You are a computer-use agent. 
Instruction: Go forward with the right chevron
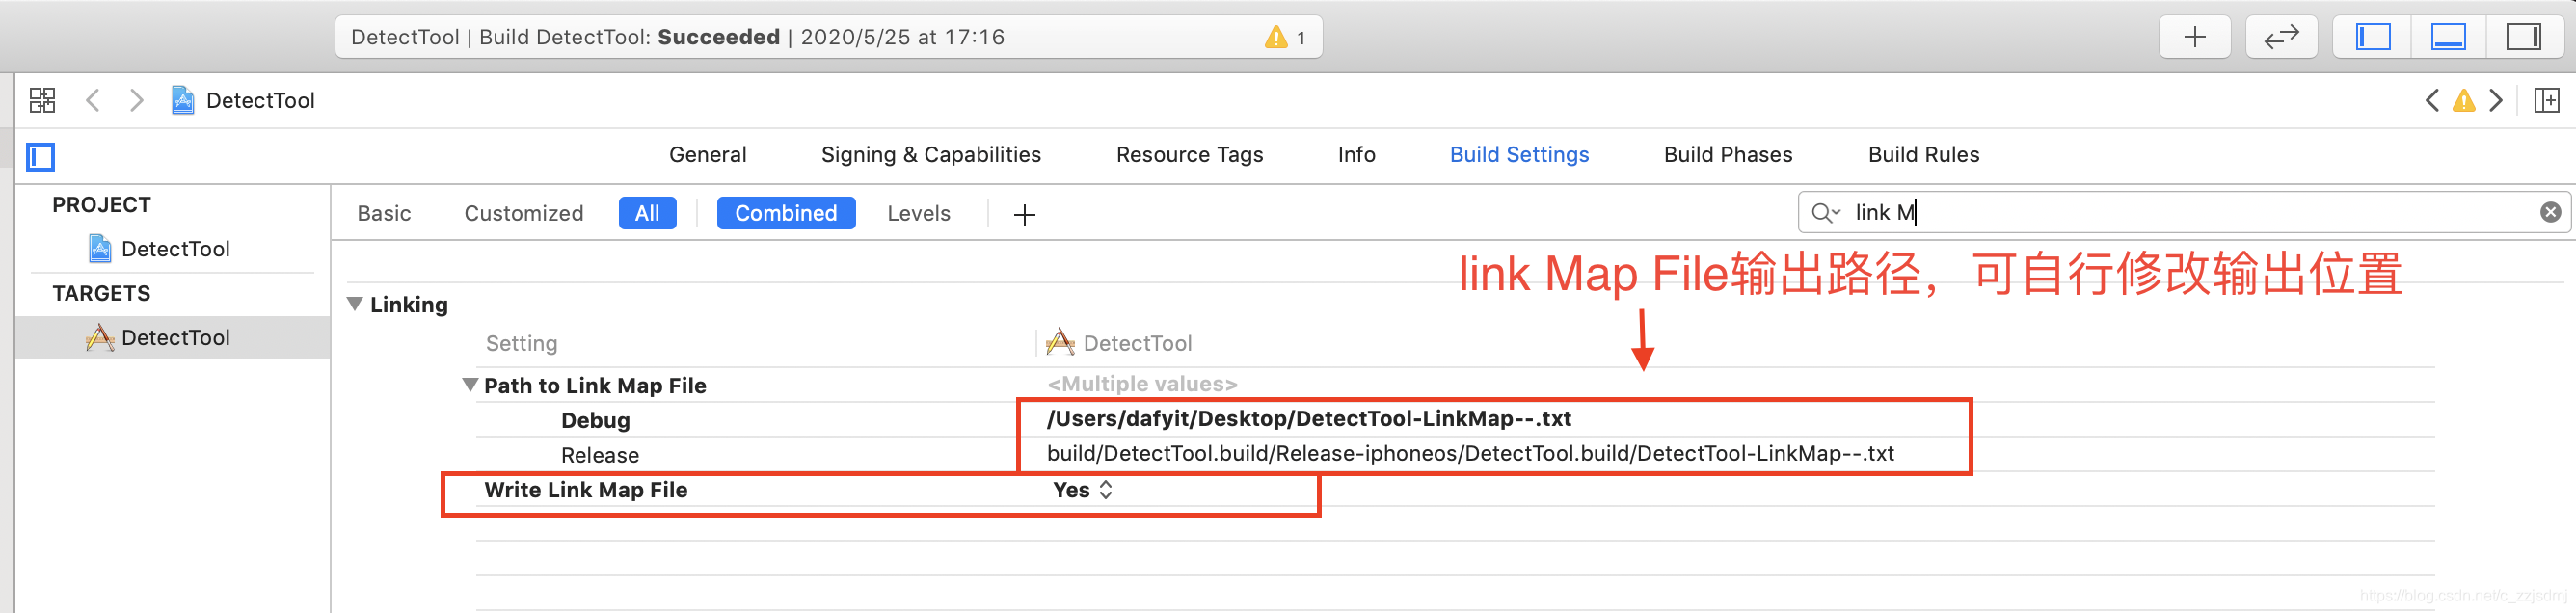(137, 100)
